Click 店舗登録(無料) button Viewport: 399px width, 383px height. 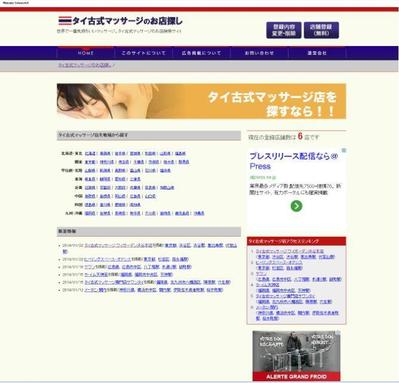coord(321,30)
